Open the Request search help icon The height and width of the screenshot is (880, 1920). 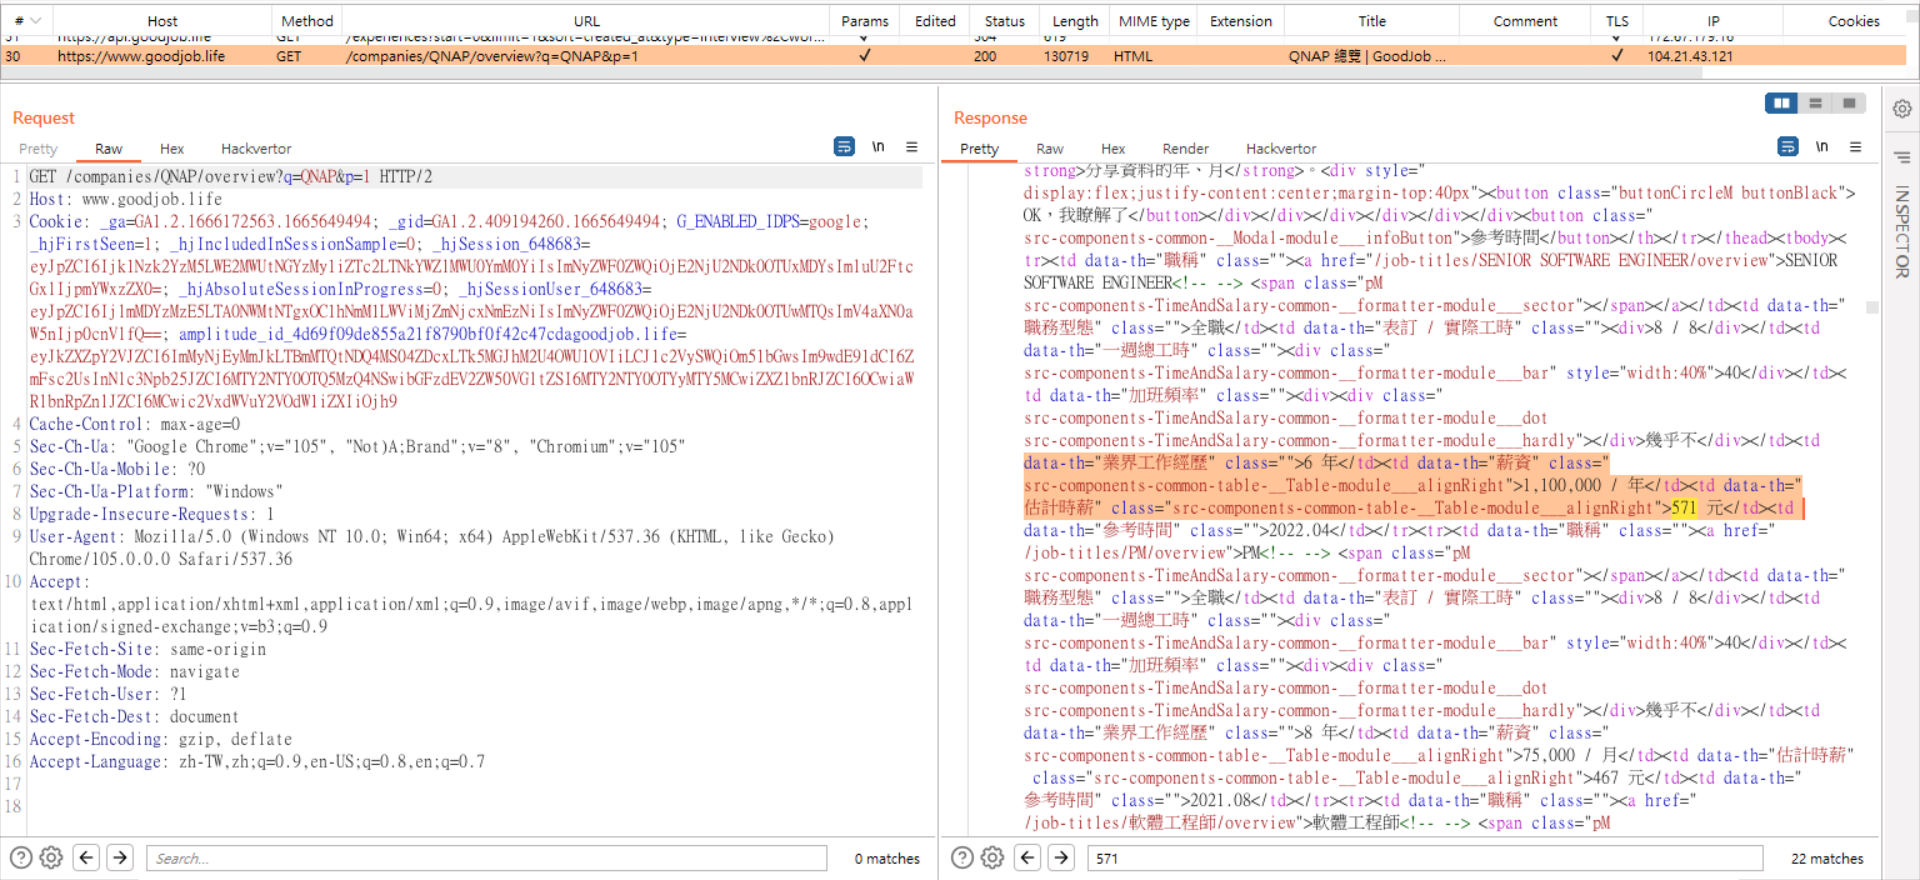coord(21,858)
